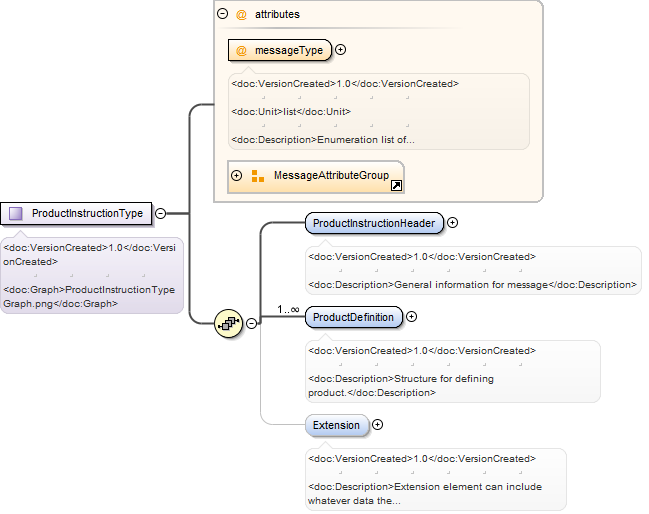Click the messageType Enumeration list description
The height and width of the screenshot is (514, 649).
tap(323, 140)
